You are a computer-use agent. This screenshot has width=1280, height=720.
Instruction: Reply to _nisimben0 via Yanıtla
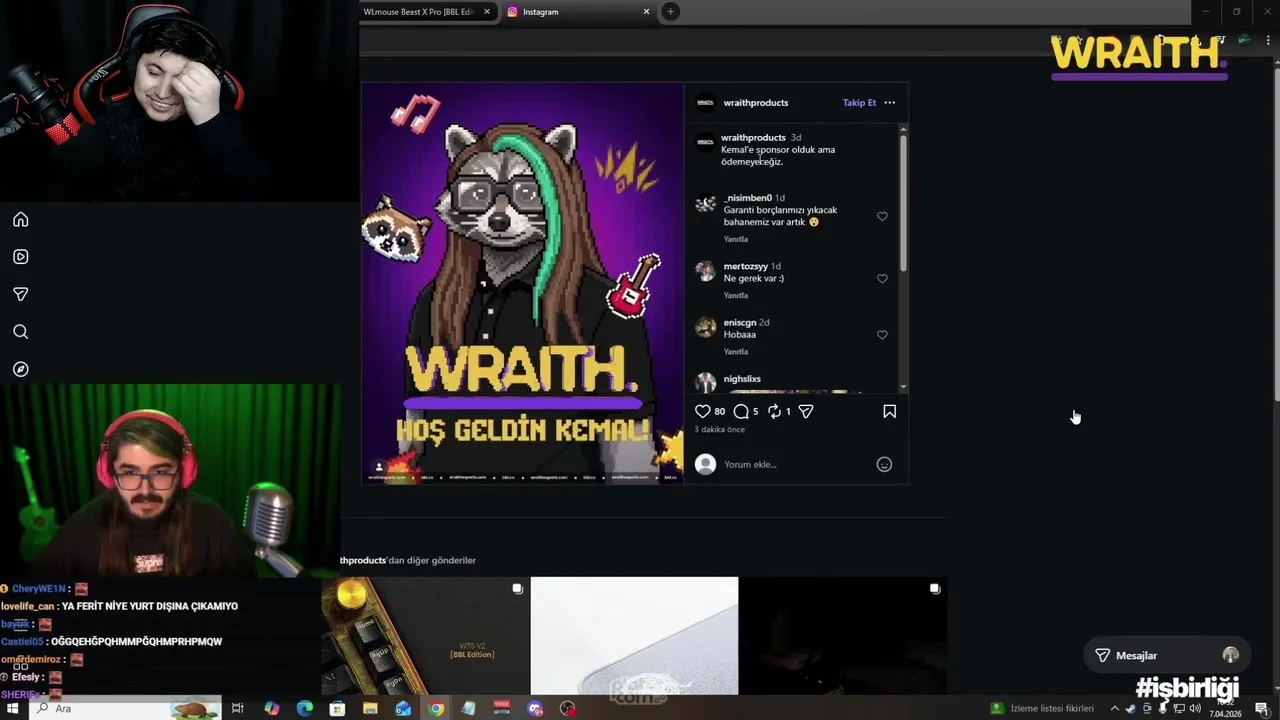pyautogui.click(x=736, y=239)
